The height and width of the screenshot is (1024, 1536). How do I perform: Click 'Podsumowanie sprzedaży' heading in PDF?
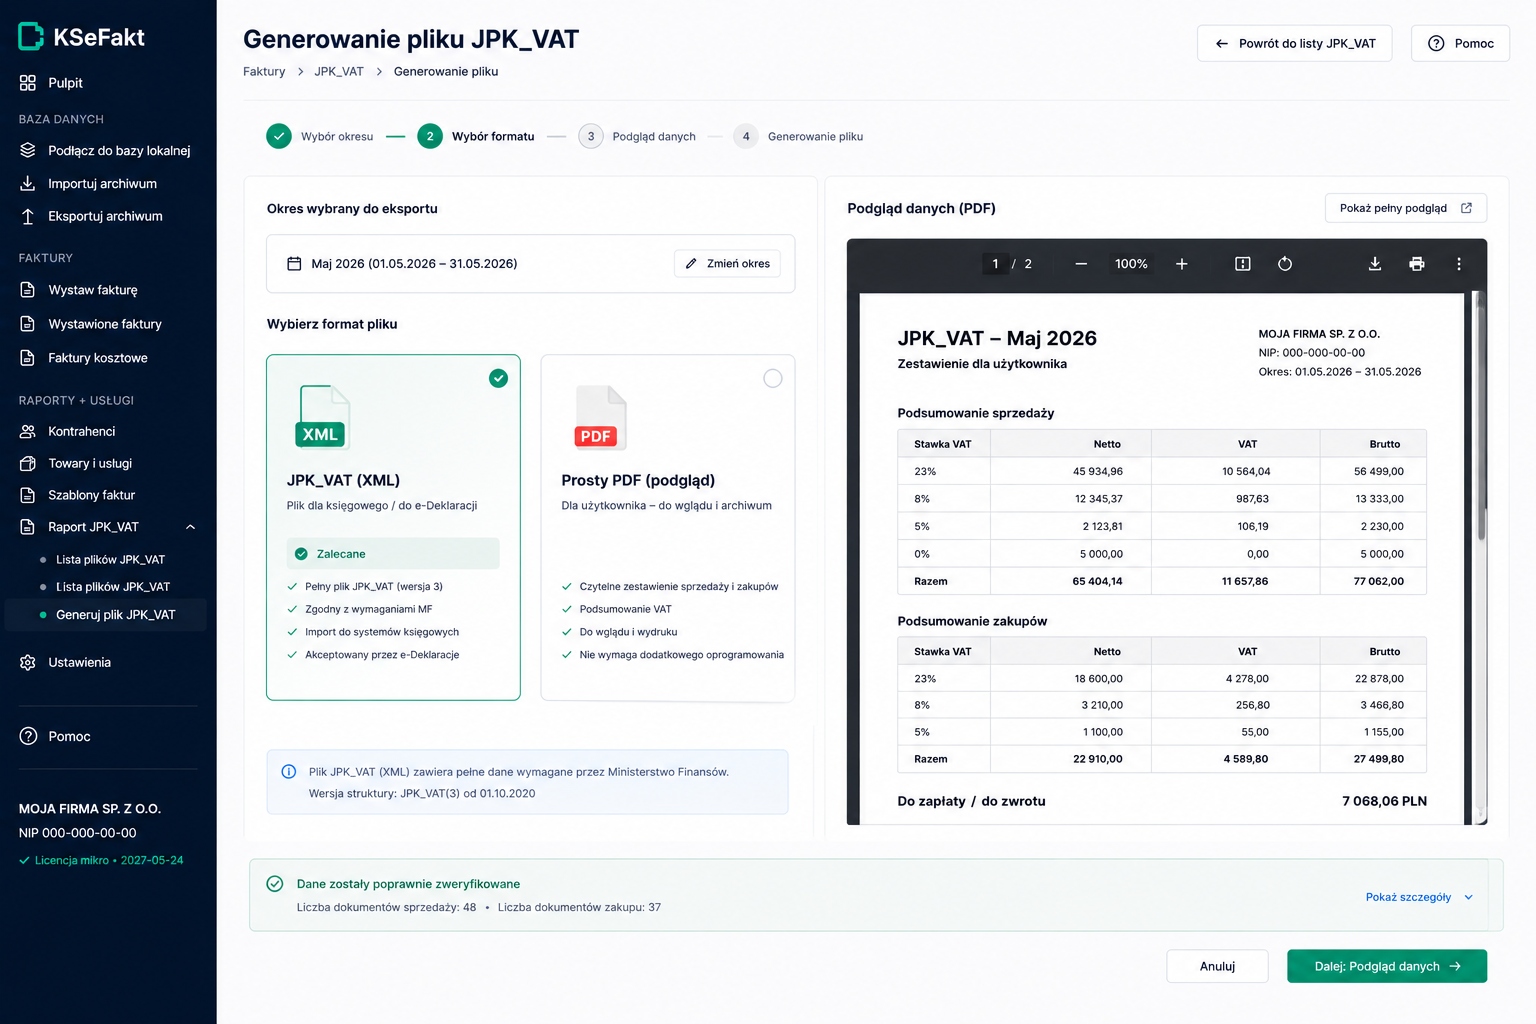click(975, 413)
